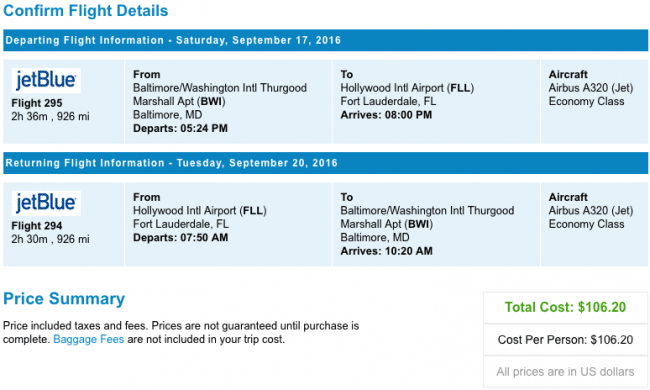Viewport: 650px width, 390px height.
Task: Click the Departs 07:50 AM time
Action: tap(180, 237)
